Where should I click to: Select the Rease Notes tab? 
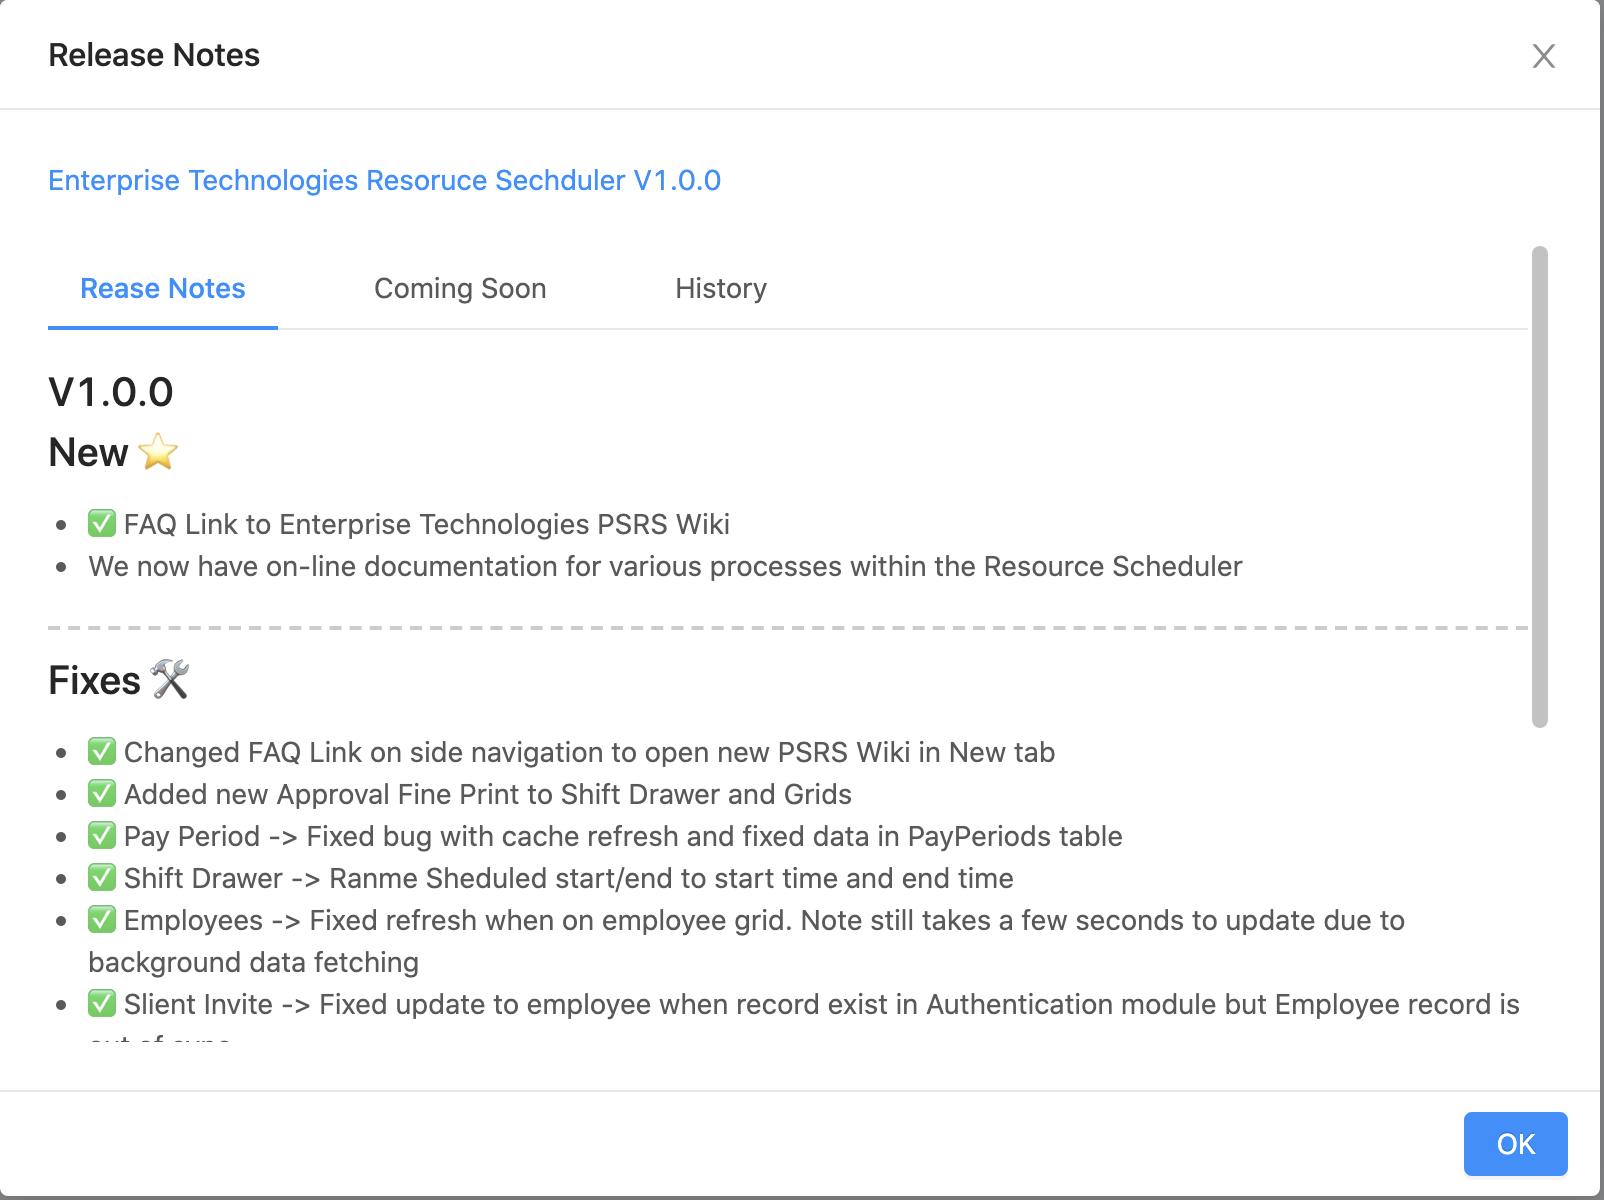[x=163, y=288]
